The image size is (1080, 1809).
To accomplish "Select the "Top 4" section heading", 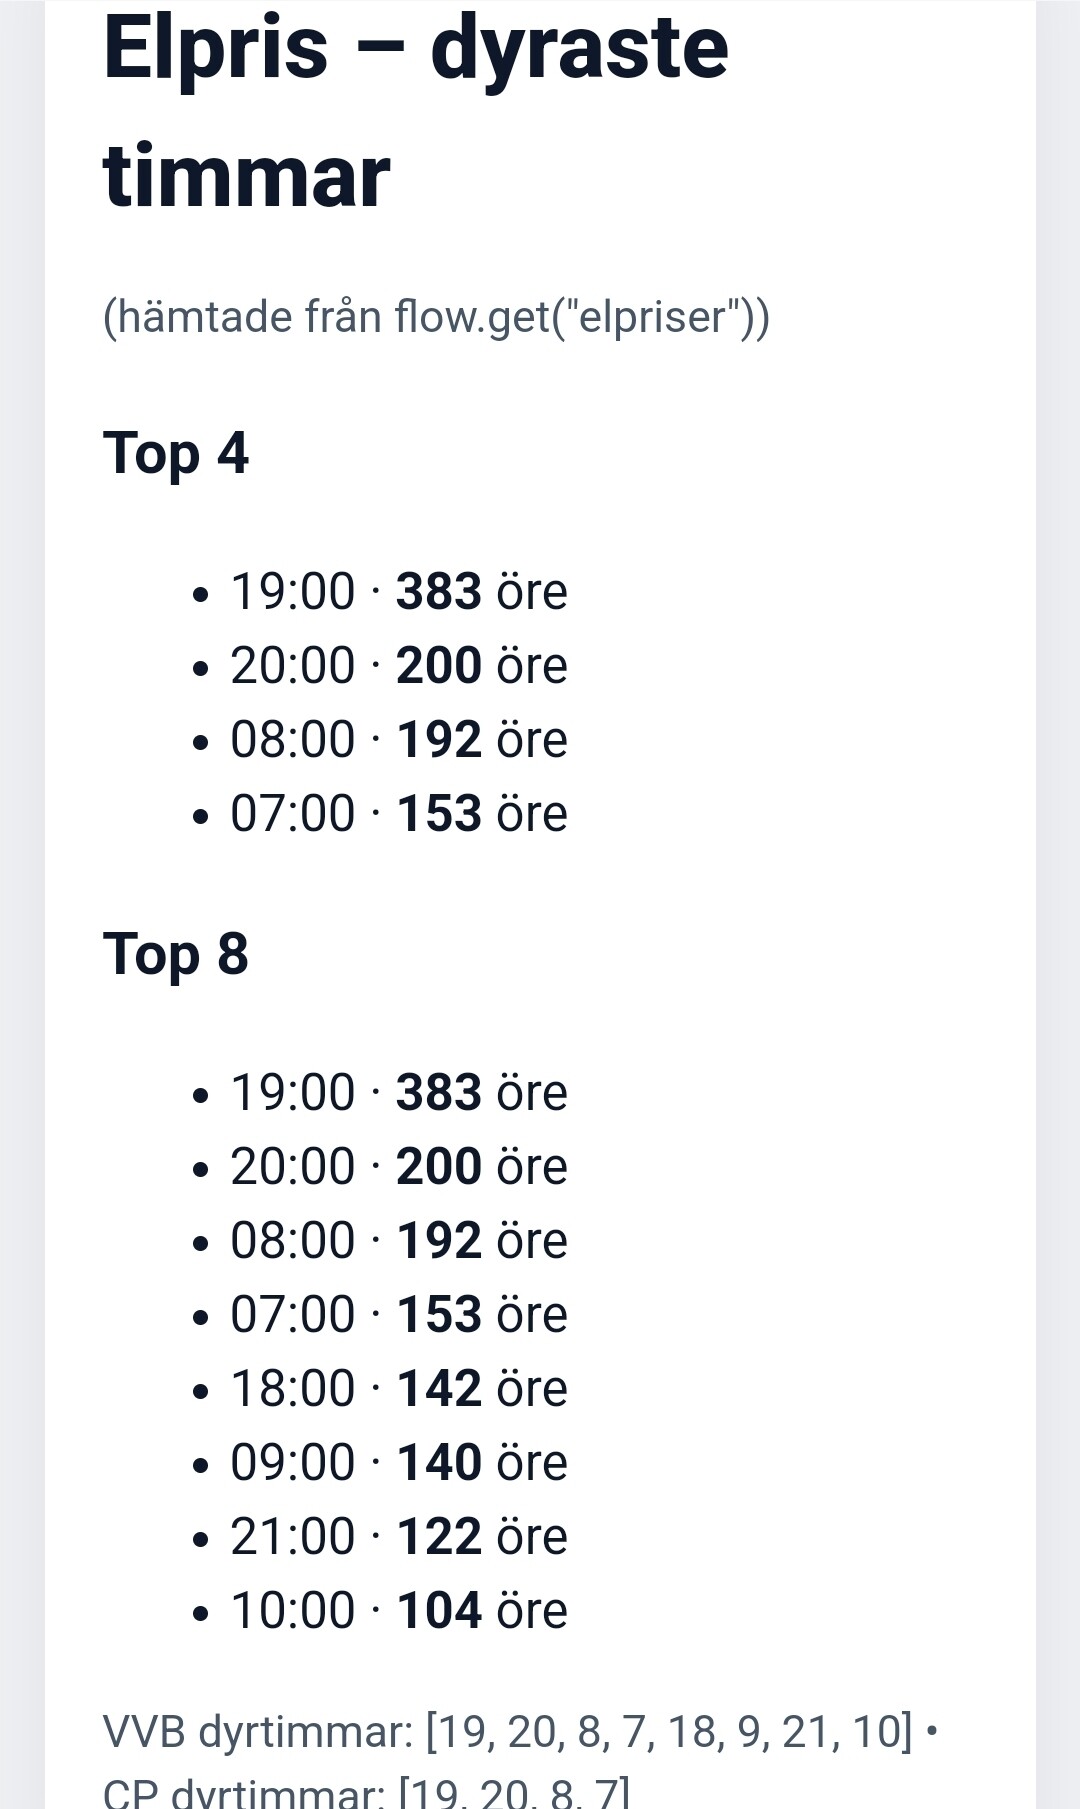I will tap(176, 453).
